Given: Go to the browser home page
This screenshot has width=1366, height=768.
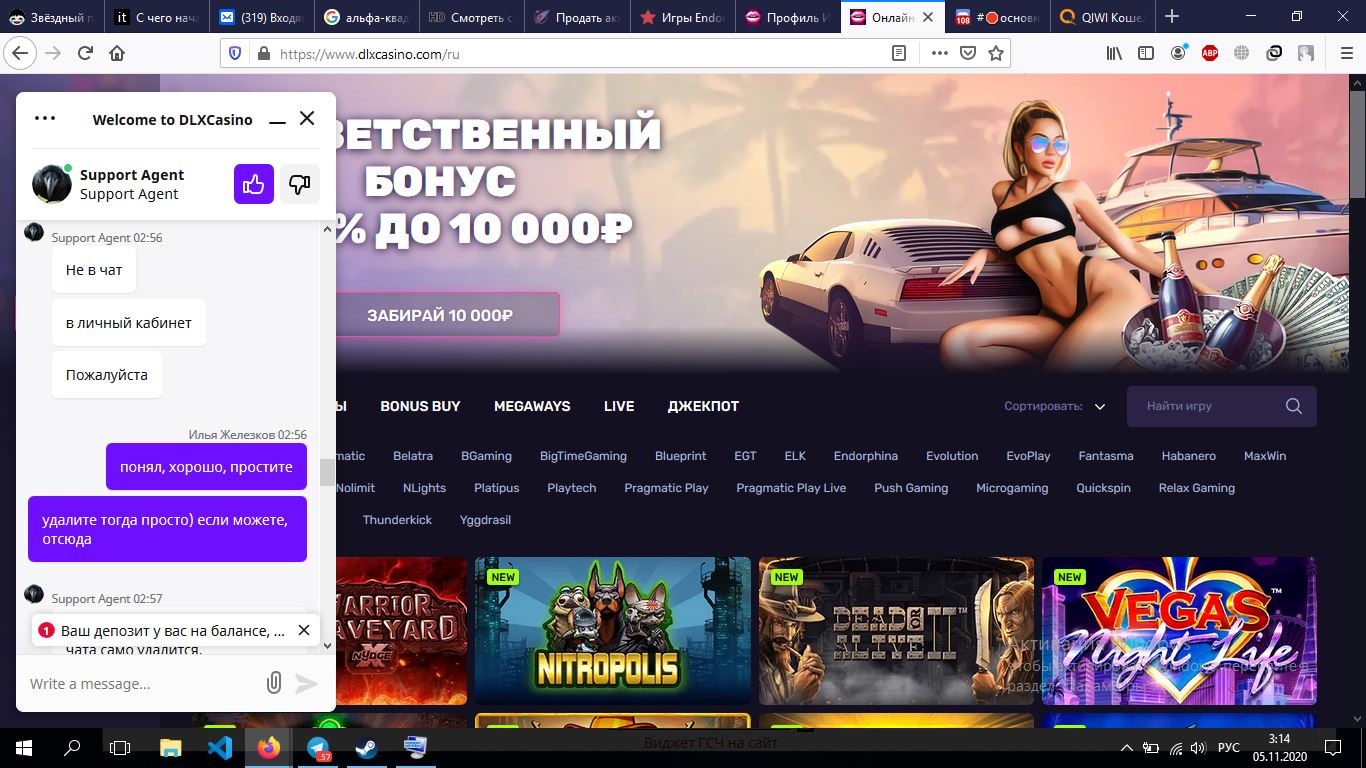Looking at the screenshot, I should coord(117,53).
